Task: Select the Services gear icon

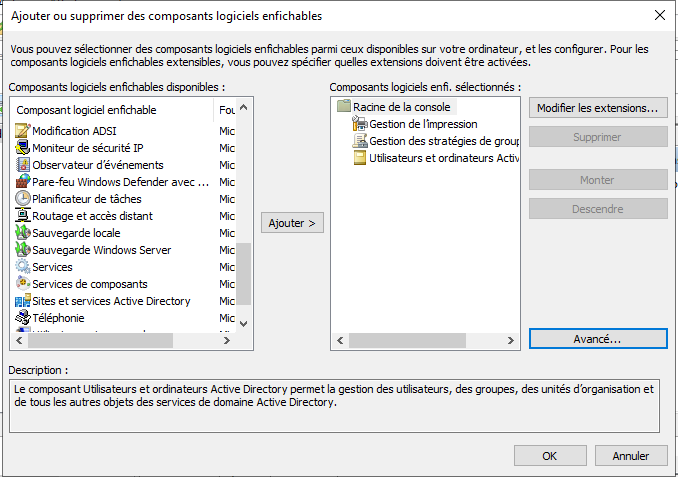Action: tap(23, 267)
